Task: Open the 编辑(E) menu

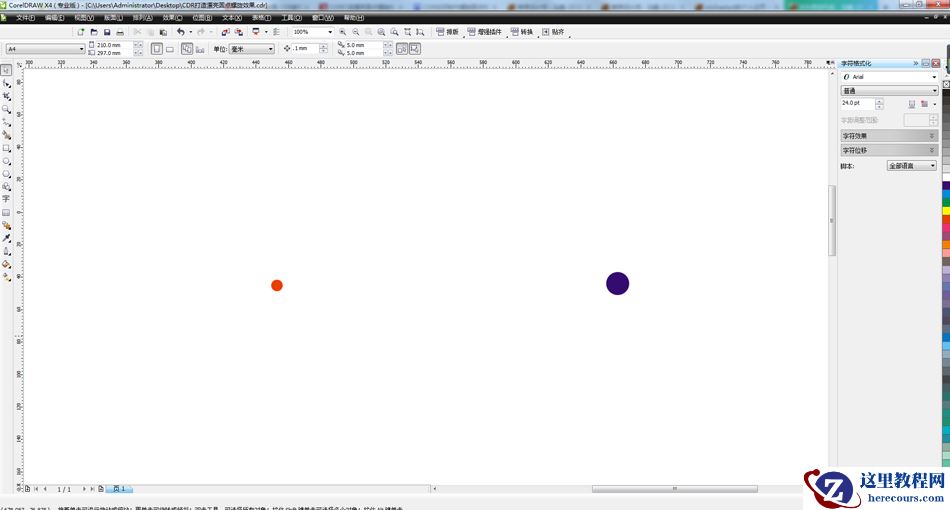Action: (55, 18)
